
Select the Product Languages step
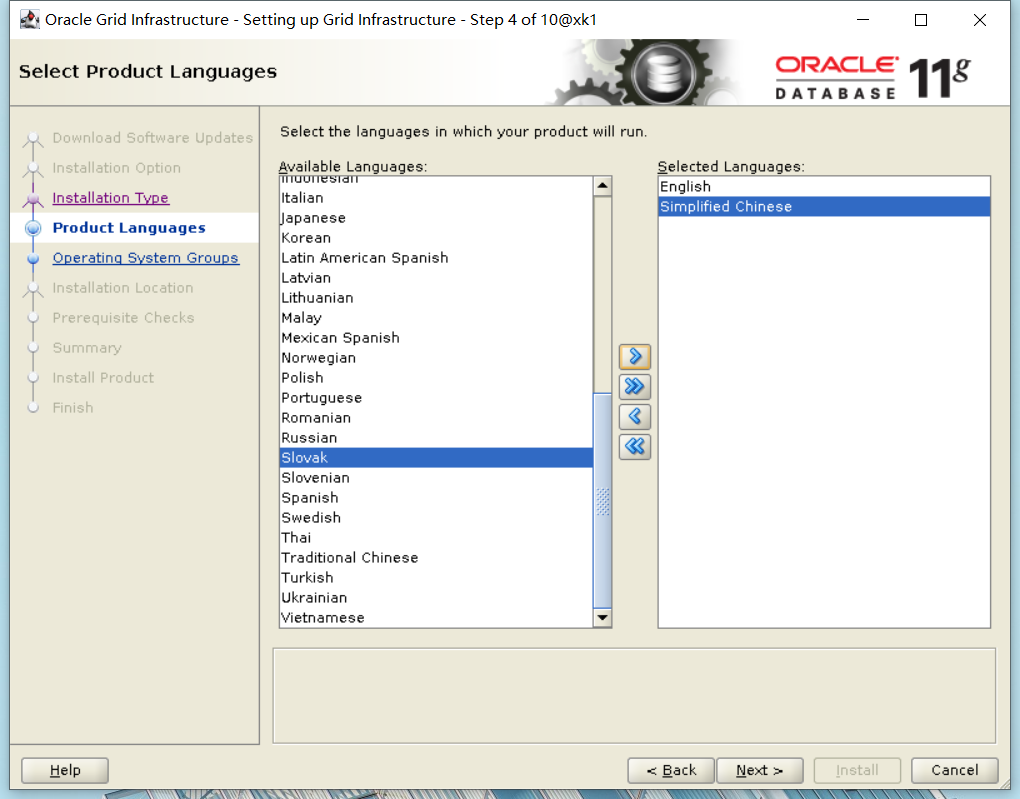click(x=129, y=228)
